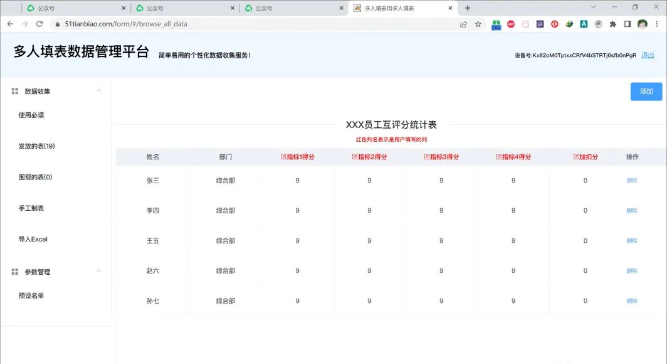
Task: Click the browser forward arrow
Action: click(x=25, y=24)
